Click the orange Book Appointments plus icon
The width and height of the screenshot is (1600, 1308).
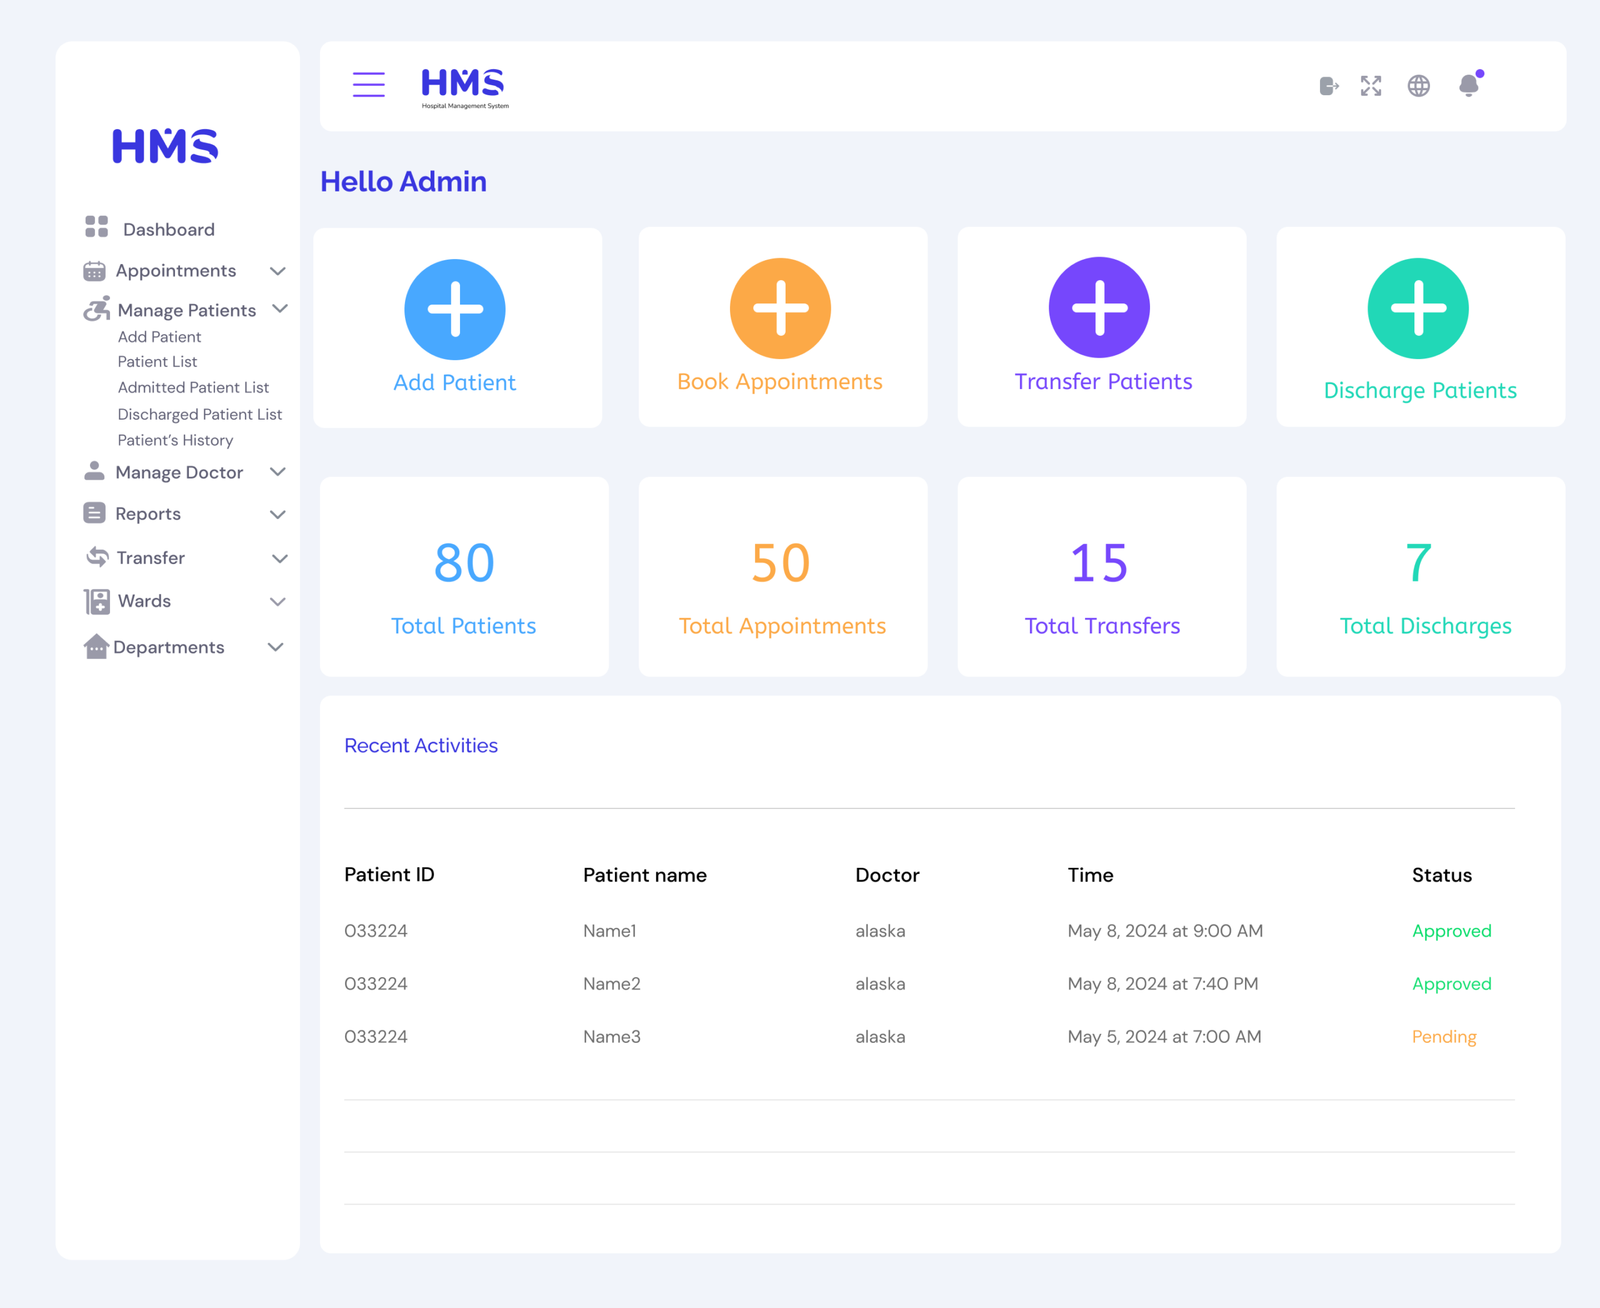[780, 308]
